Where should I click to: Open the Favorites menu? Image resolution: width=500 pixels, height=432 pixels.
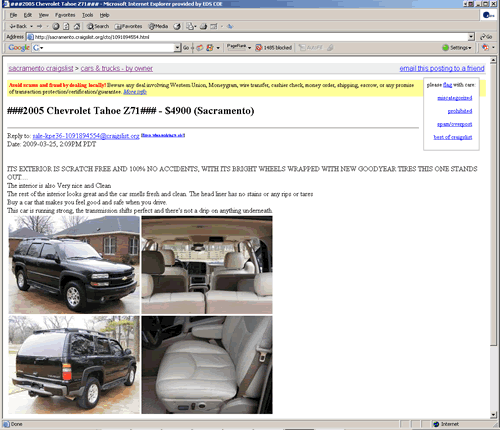click(x=65, y=15)
